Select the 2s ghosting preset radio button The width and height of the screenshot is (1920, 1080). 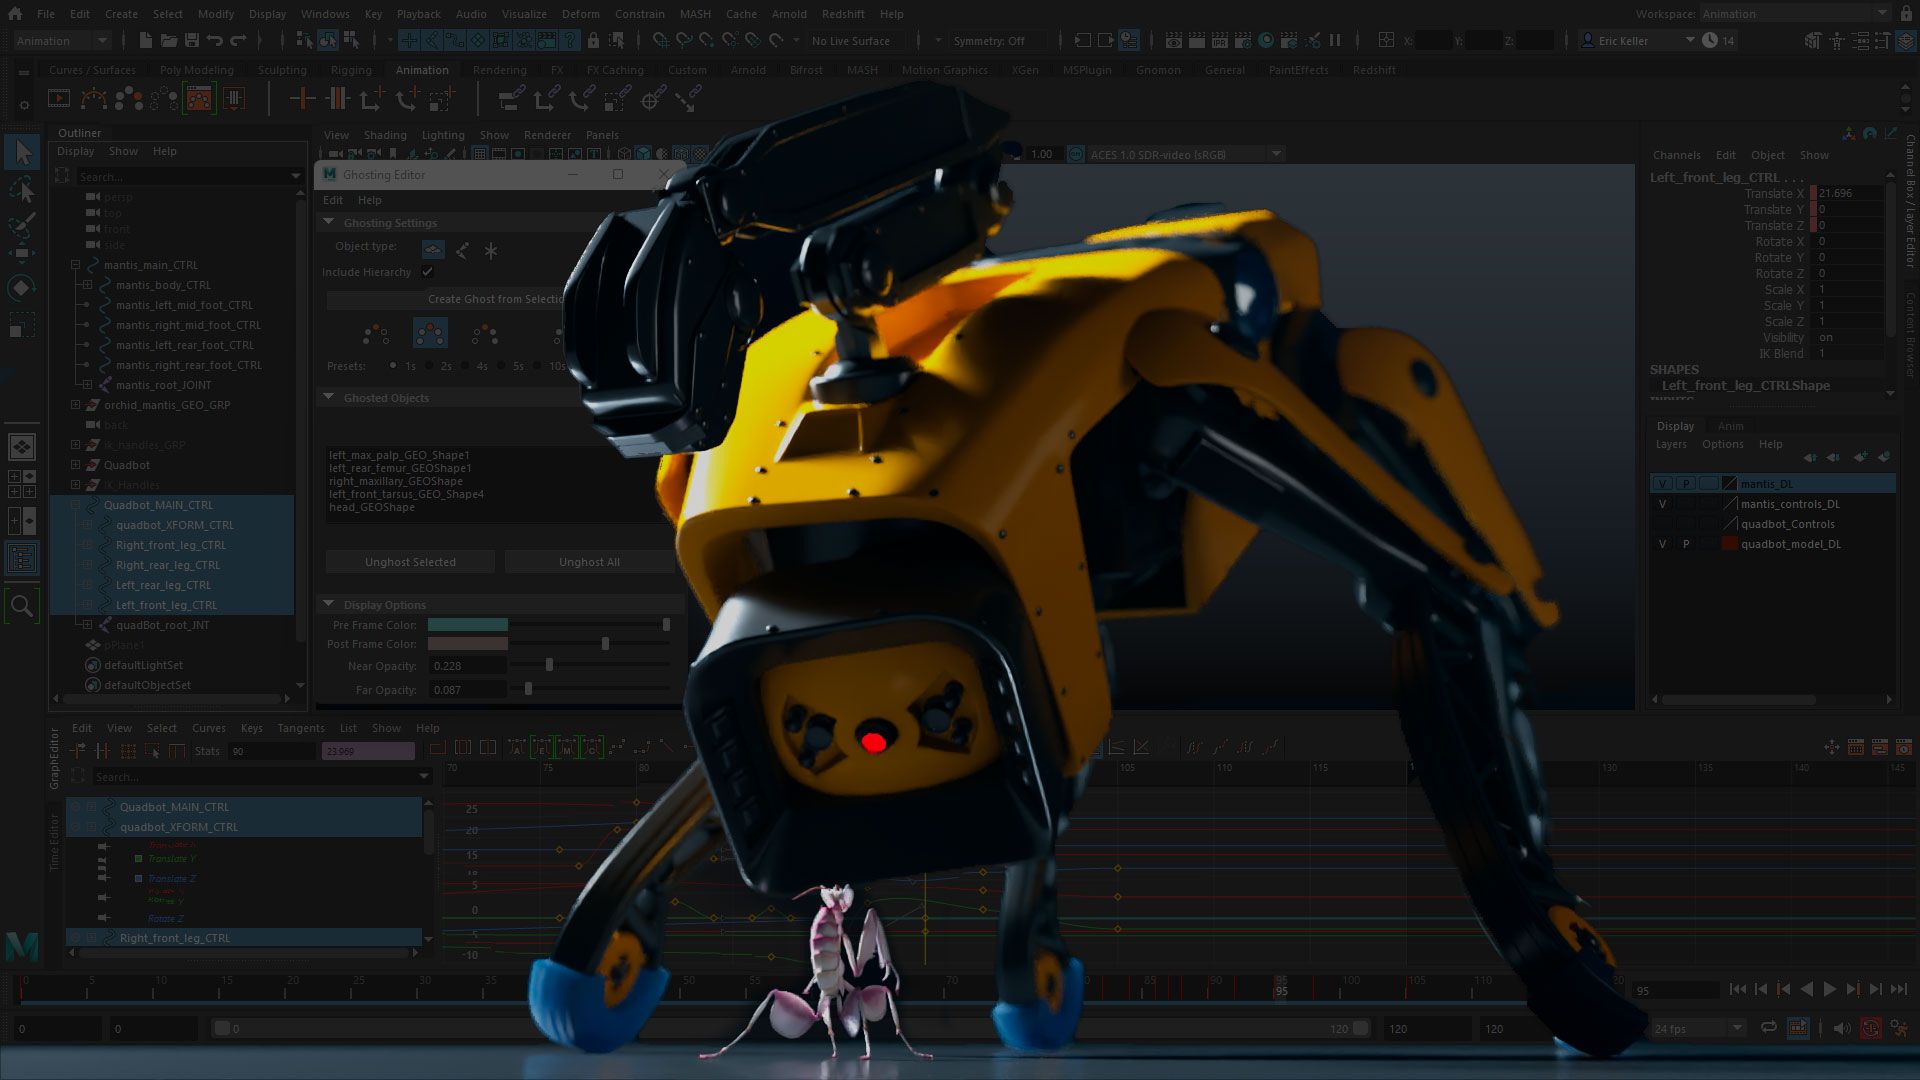click(x=428, y=366)
